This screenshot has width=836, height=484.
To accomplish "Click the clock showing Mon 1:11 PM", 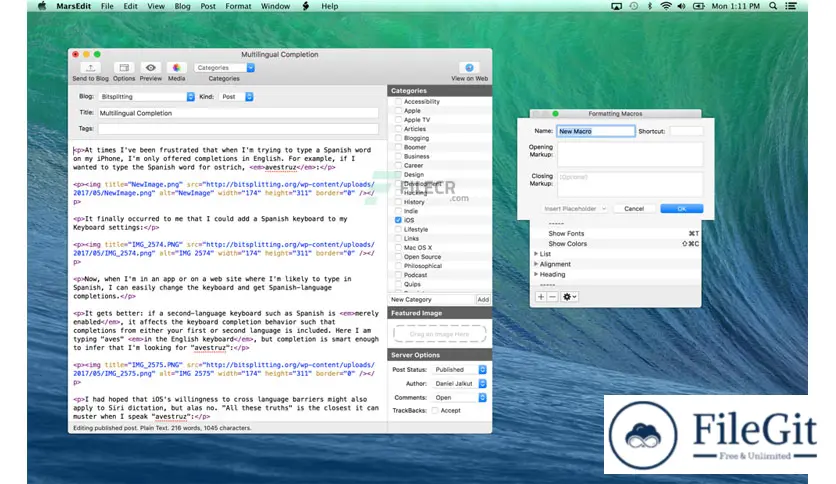I will pyautogui.click(x=736, y=6).
